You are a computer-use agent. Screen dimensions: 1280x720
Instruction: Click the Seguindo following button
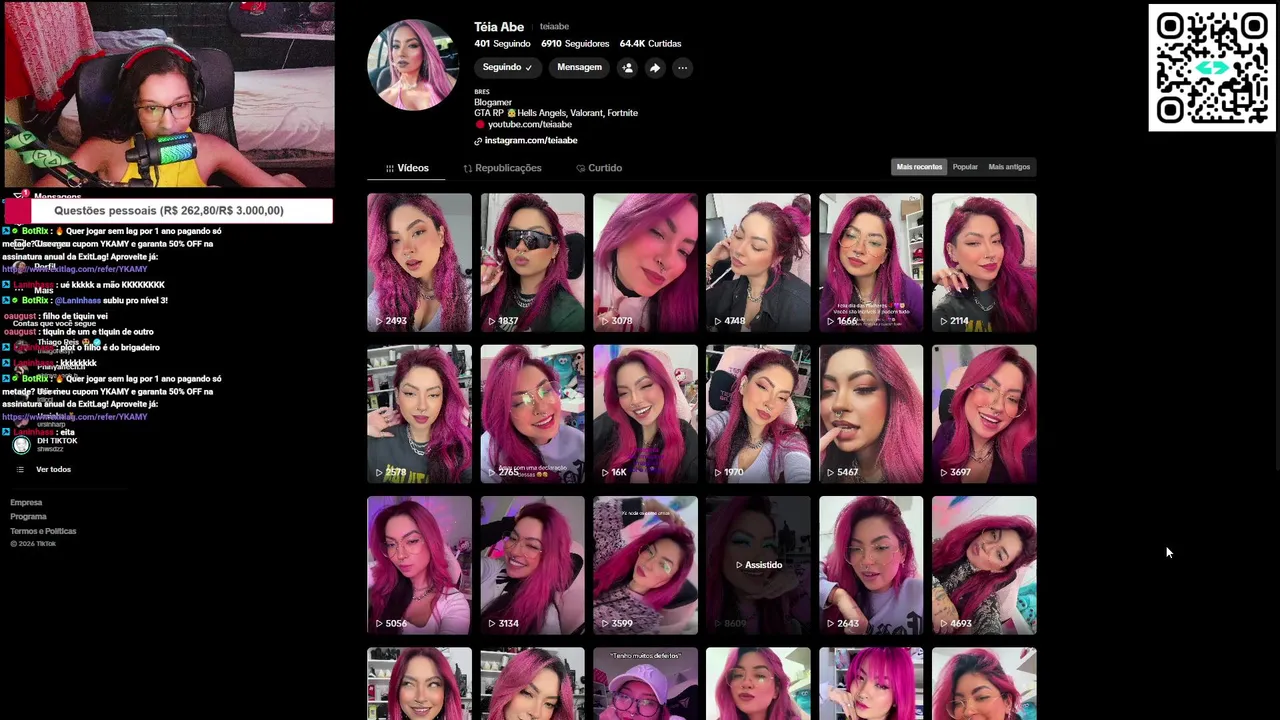click(507, 68)
